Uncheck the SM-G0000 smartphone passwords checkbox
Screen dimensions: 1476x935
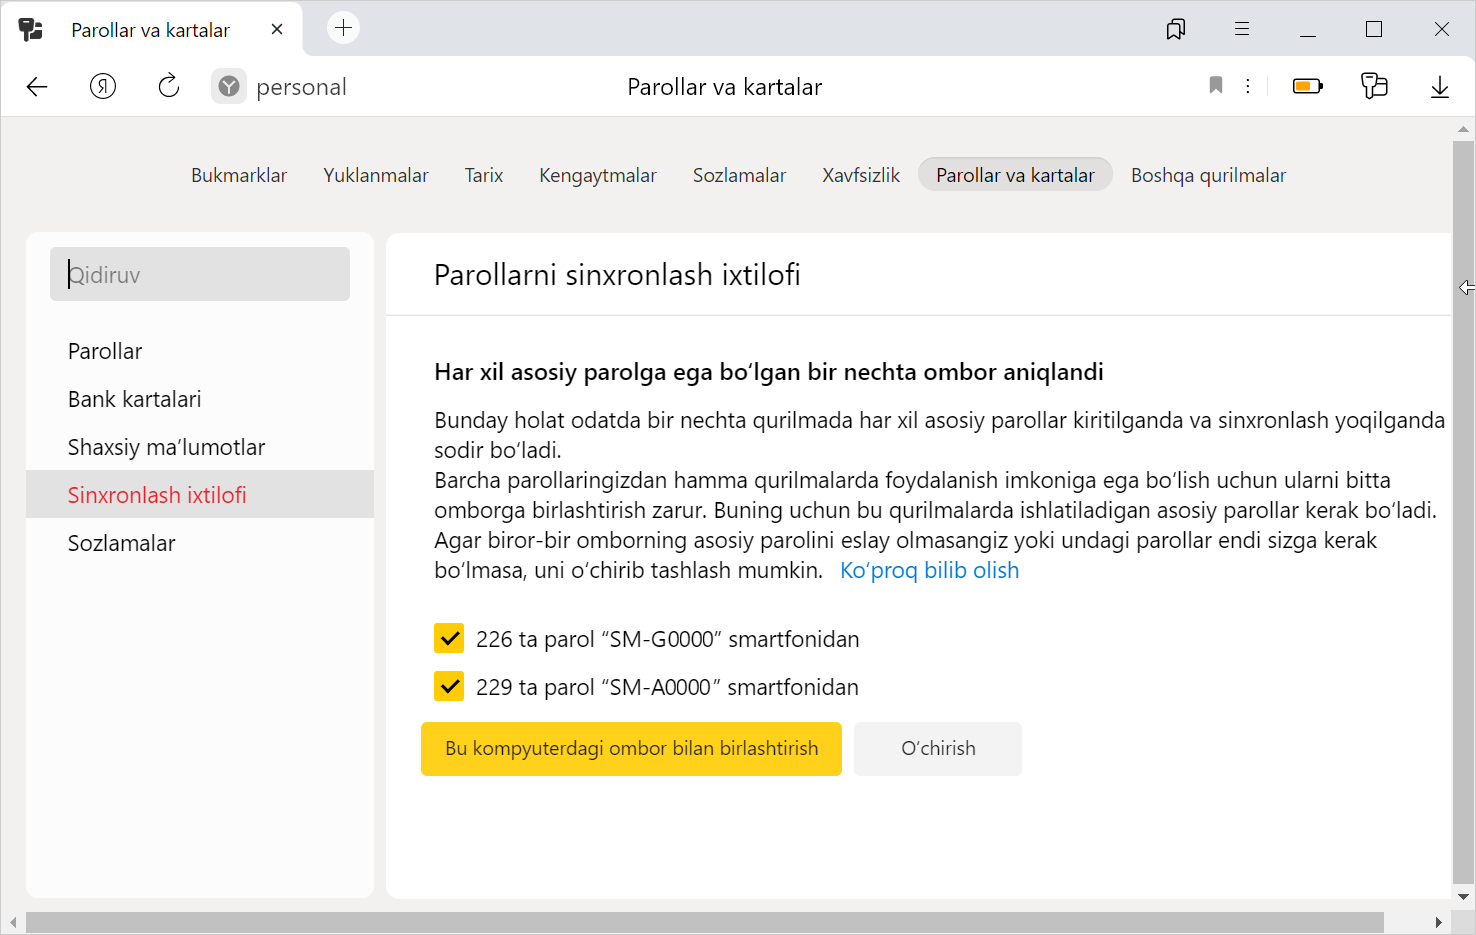(449, 638)
